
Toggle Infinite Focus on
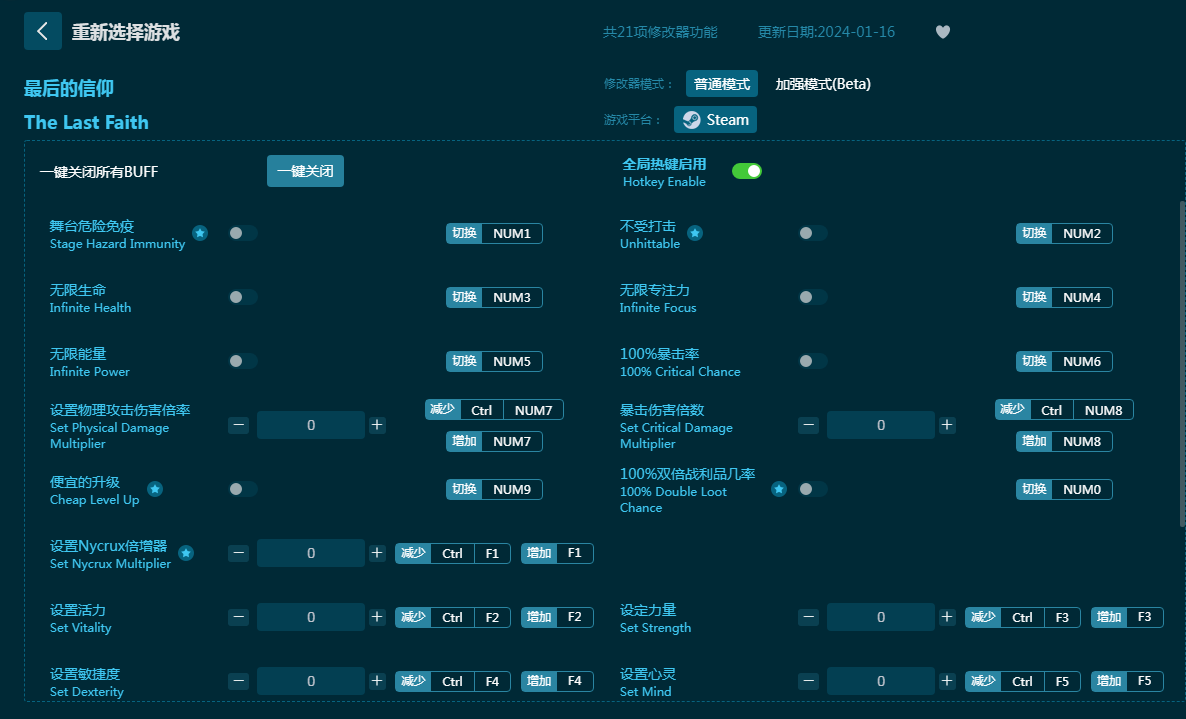812,297
